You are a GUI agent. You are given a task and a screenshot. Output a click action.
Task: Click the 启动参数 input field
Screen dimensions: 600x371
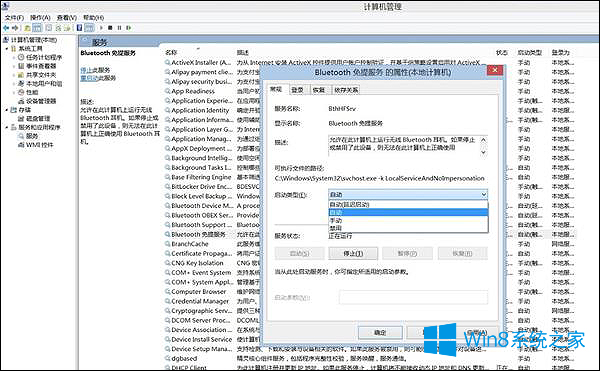coord(413,297)
